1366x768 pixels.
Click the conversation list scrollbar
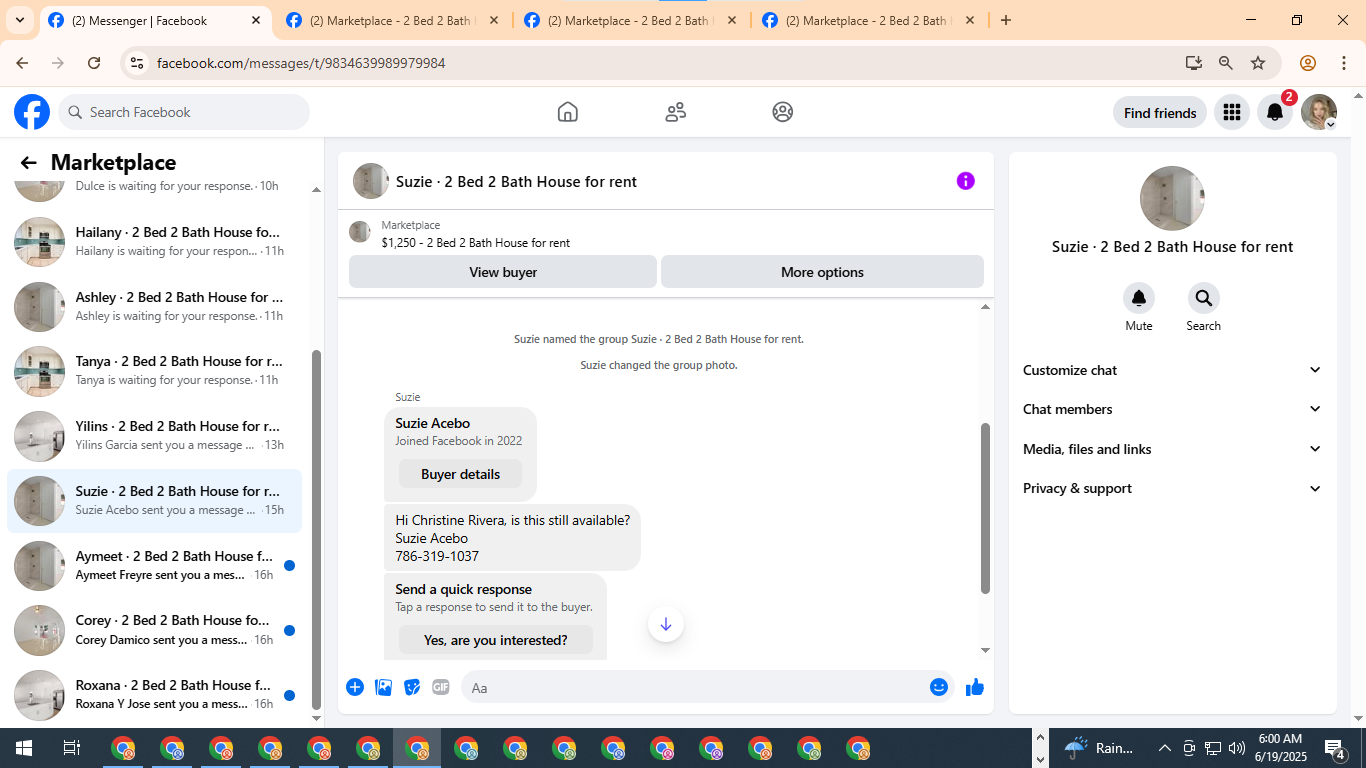pos(317,529)
